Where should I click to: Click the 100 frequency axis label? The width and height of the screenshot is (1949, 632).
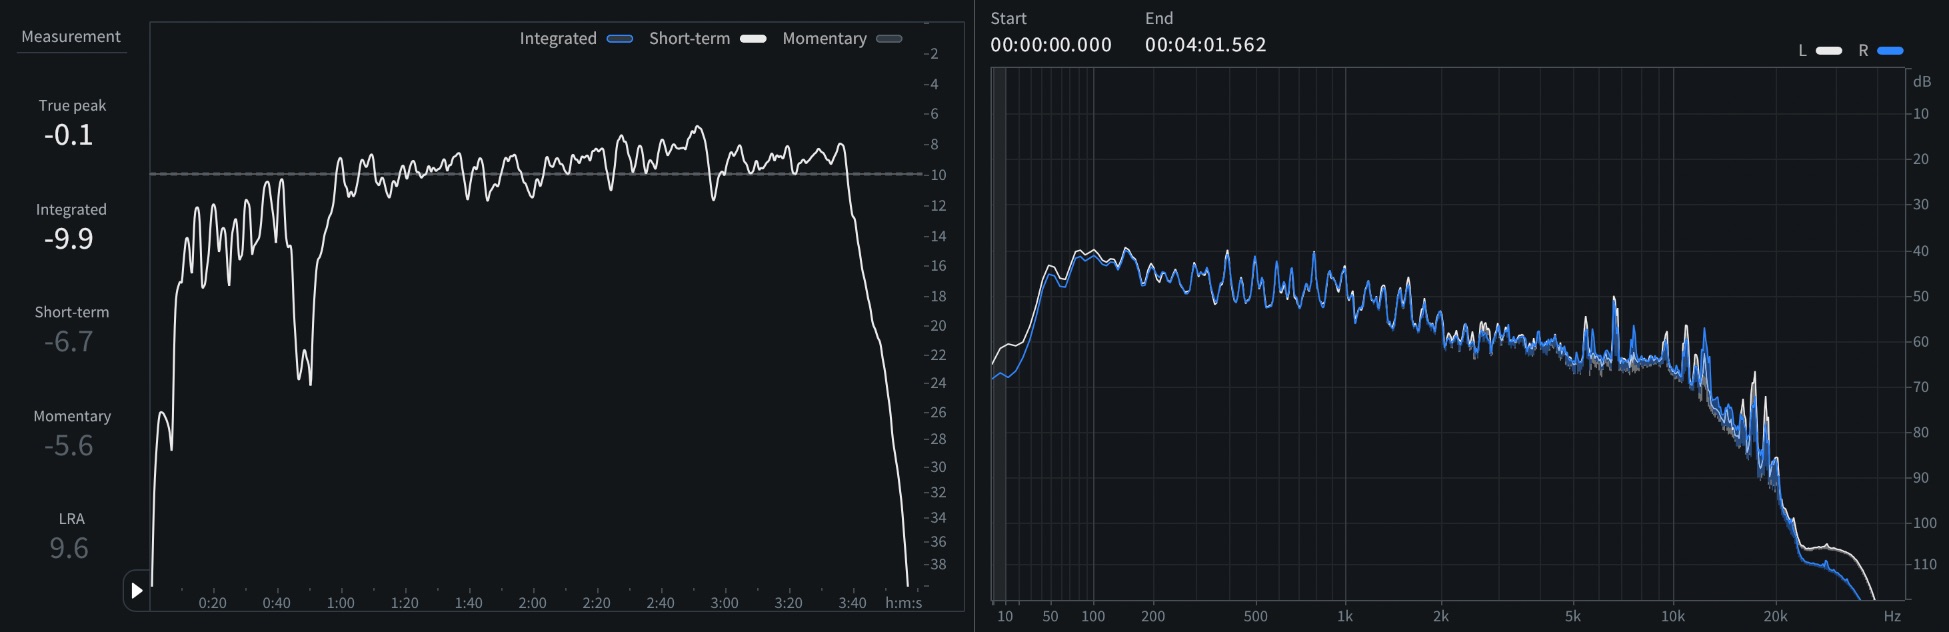click(x=1093, y=616)
